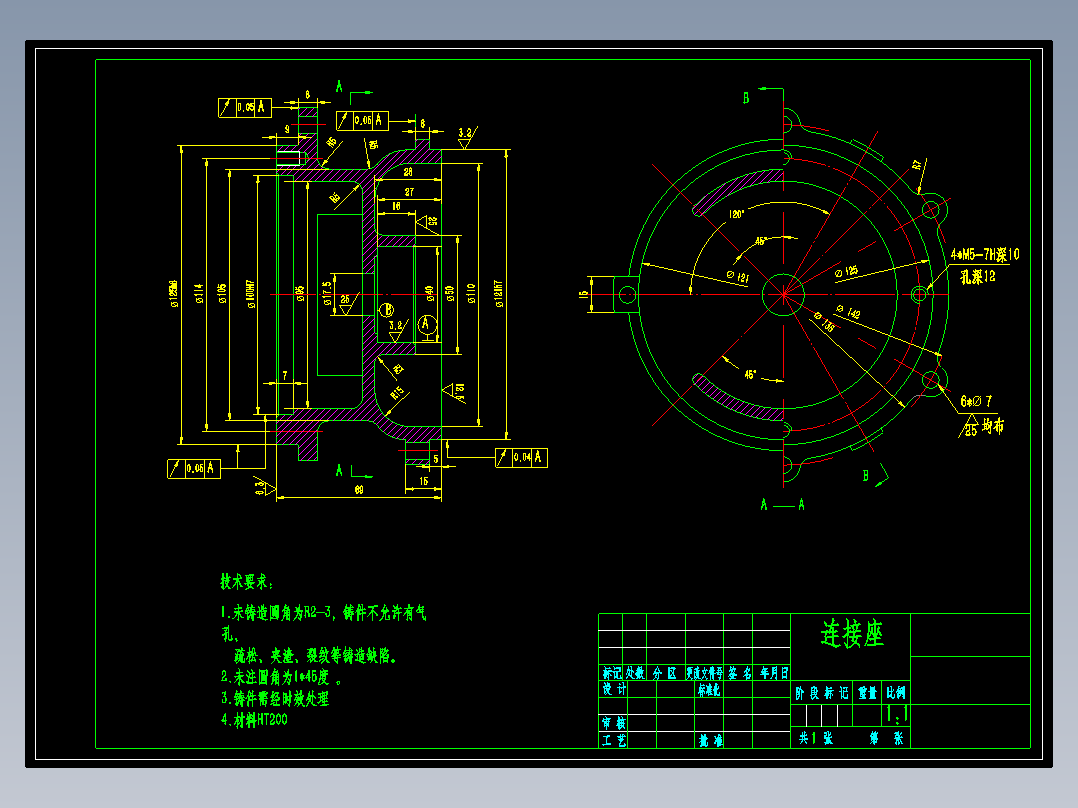Click the datum B circle symbol in section view

[387, 310]
